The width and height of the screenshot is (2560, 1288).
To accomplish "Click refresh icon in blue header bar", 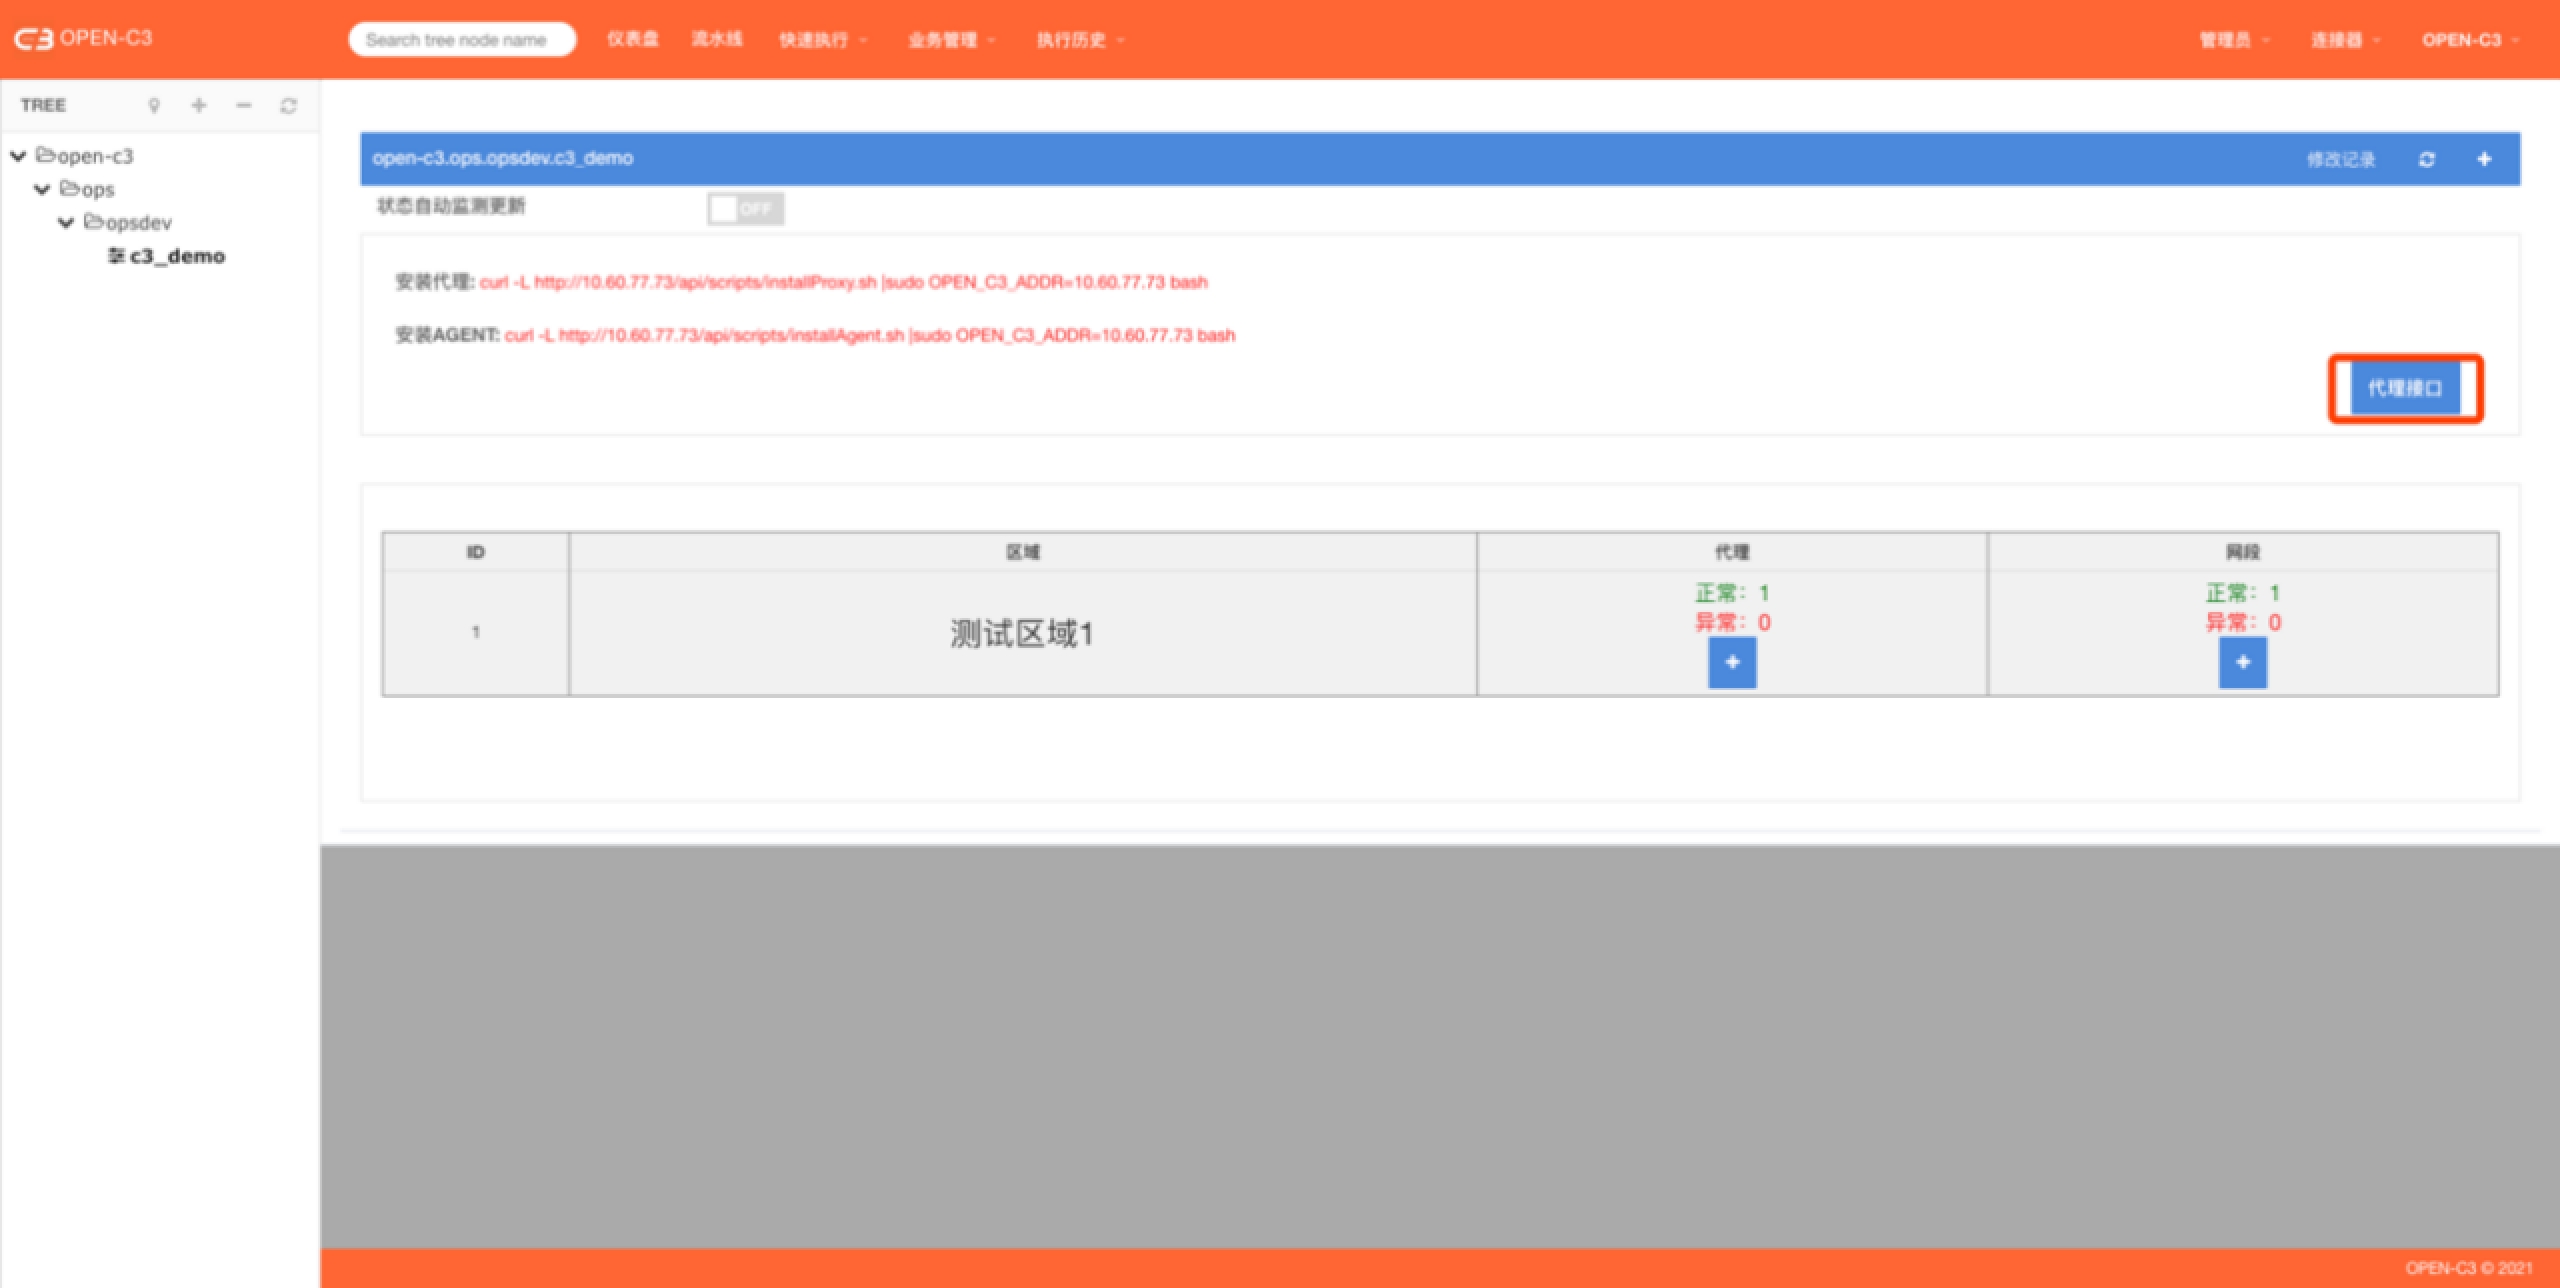I will click(x=2427, y=159).
